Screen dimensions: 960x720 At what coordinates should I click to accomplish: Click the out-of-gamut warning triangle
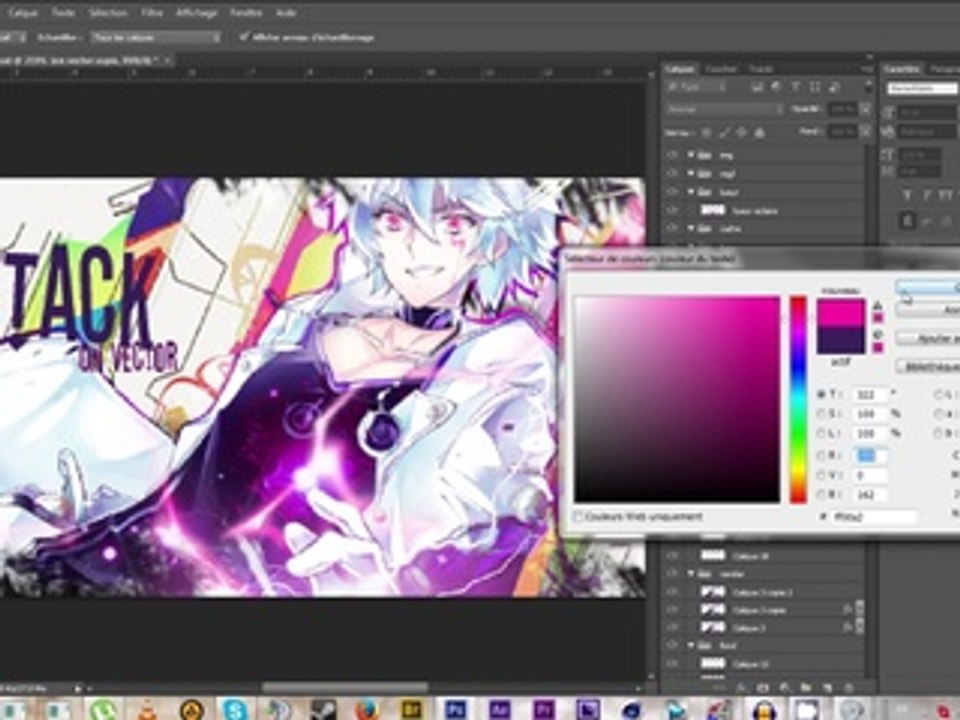coord(877,305)
